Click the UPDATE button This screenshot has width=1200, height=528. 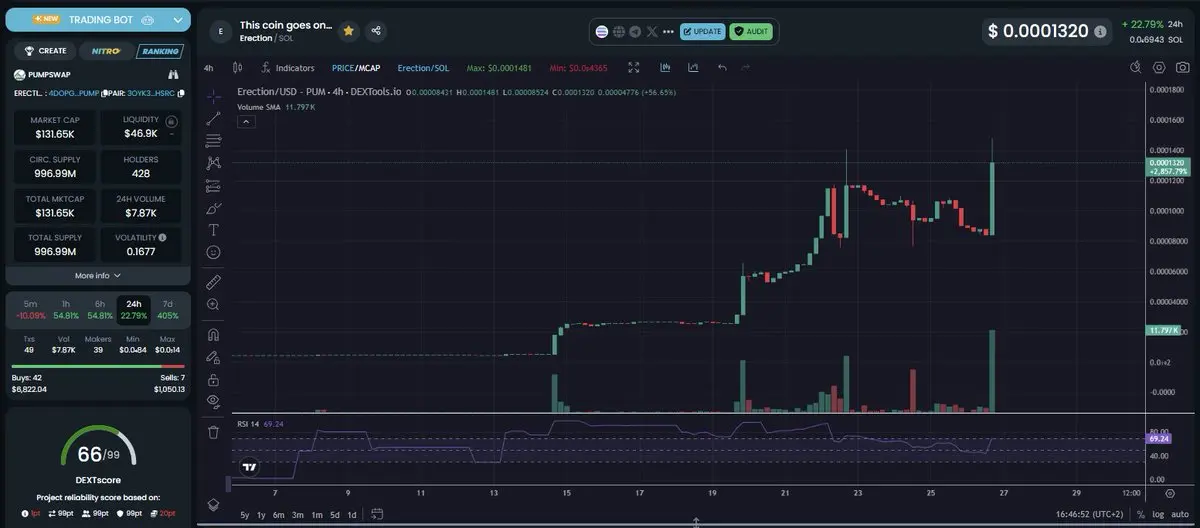(x=703, y=32)
